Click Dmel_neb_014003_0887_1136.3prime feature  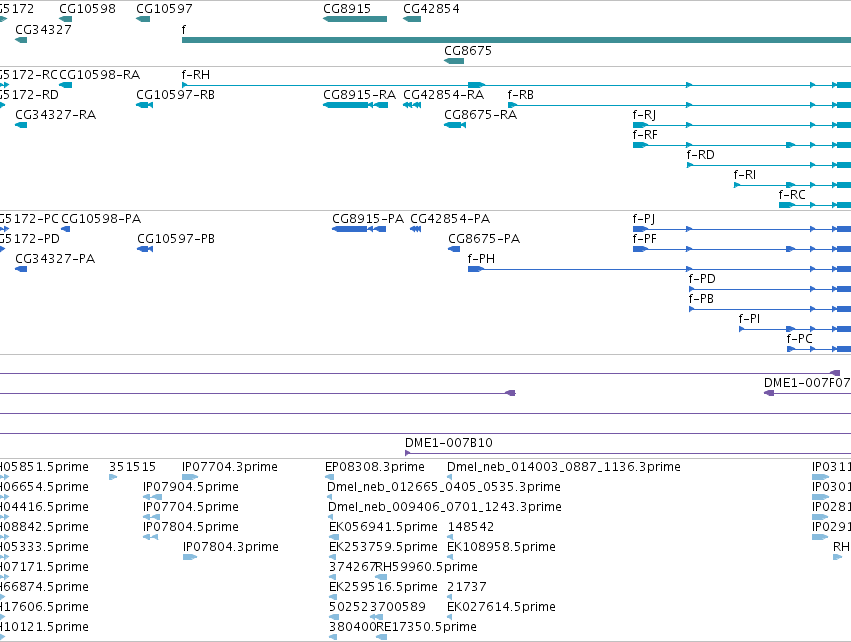coord(449,477)
